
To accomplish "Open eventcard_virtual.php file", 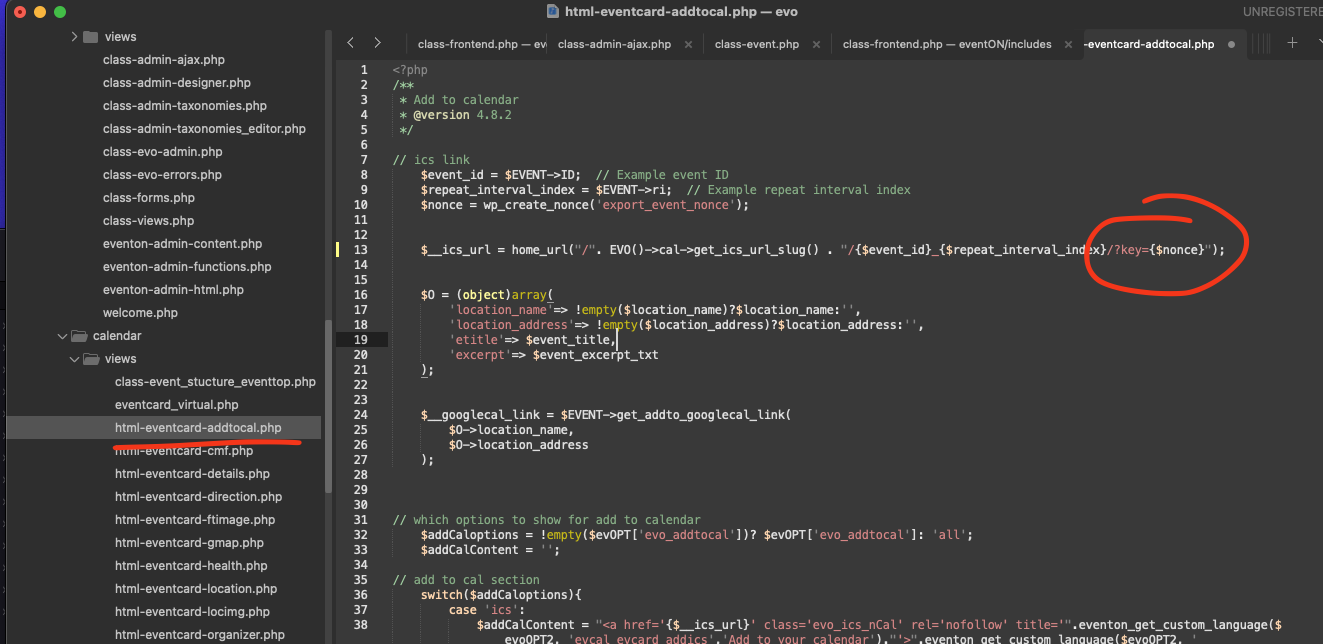I will (177, 405).
